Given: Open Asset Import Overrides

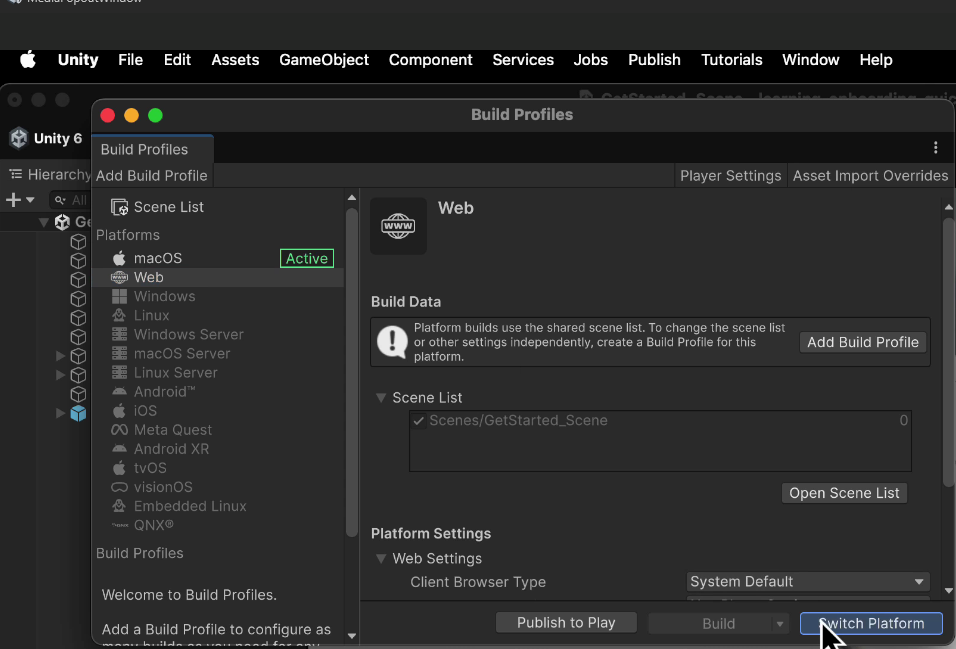Looking at the screenshot, I should point(870,176).
